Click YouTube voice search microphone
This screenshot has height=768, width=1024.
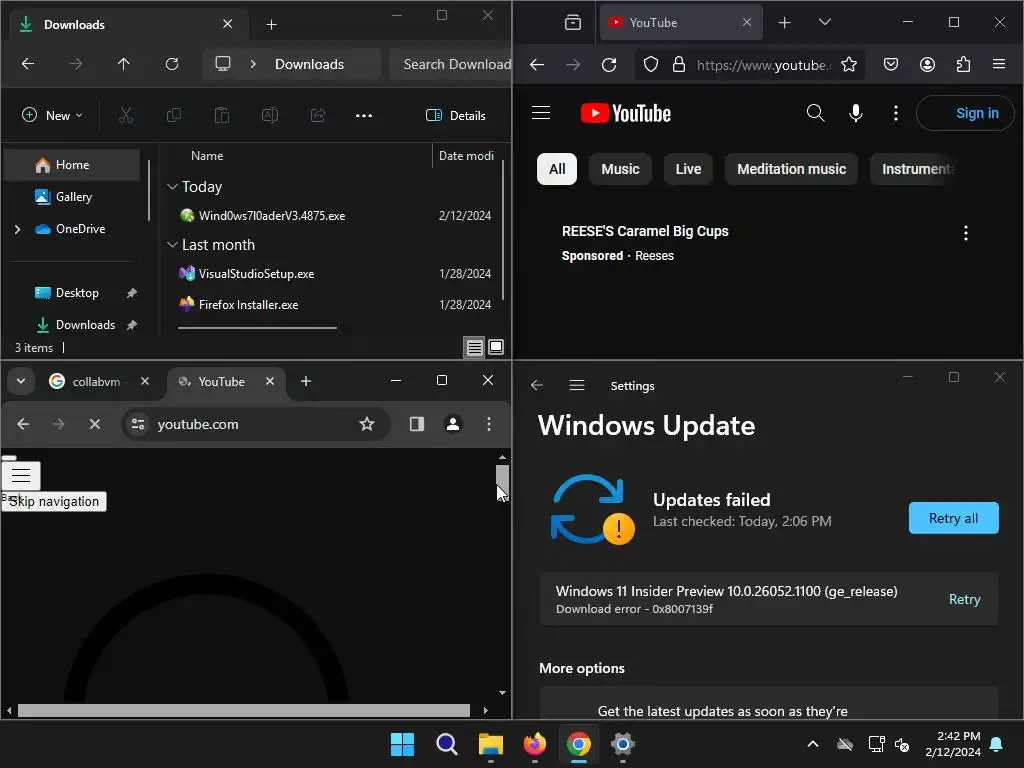[856, 113]
